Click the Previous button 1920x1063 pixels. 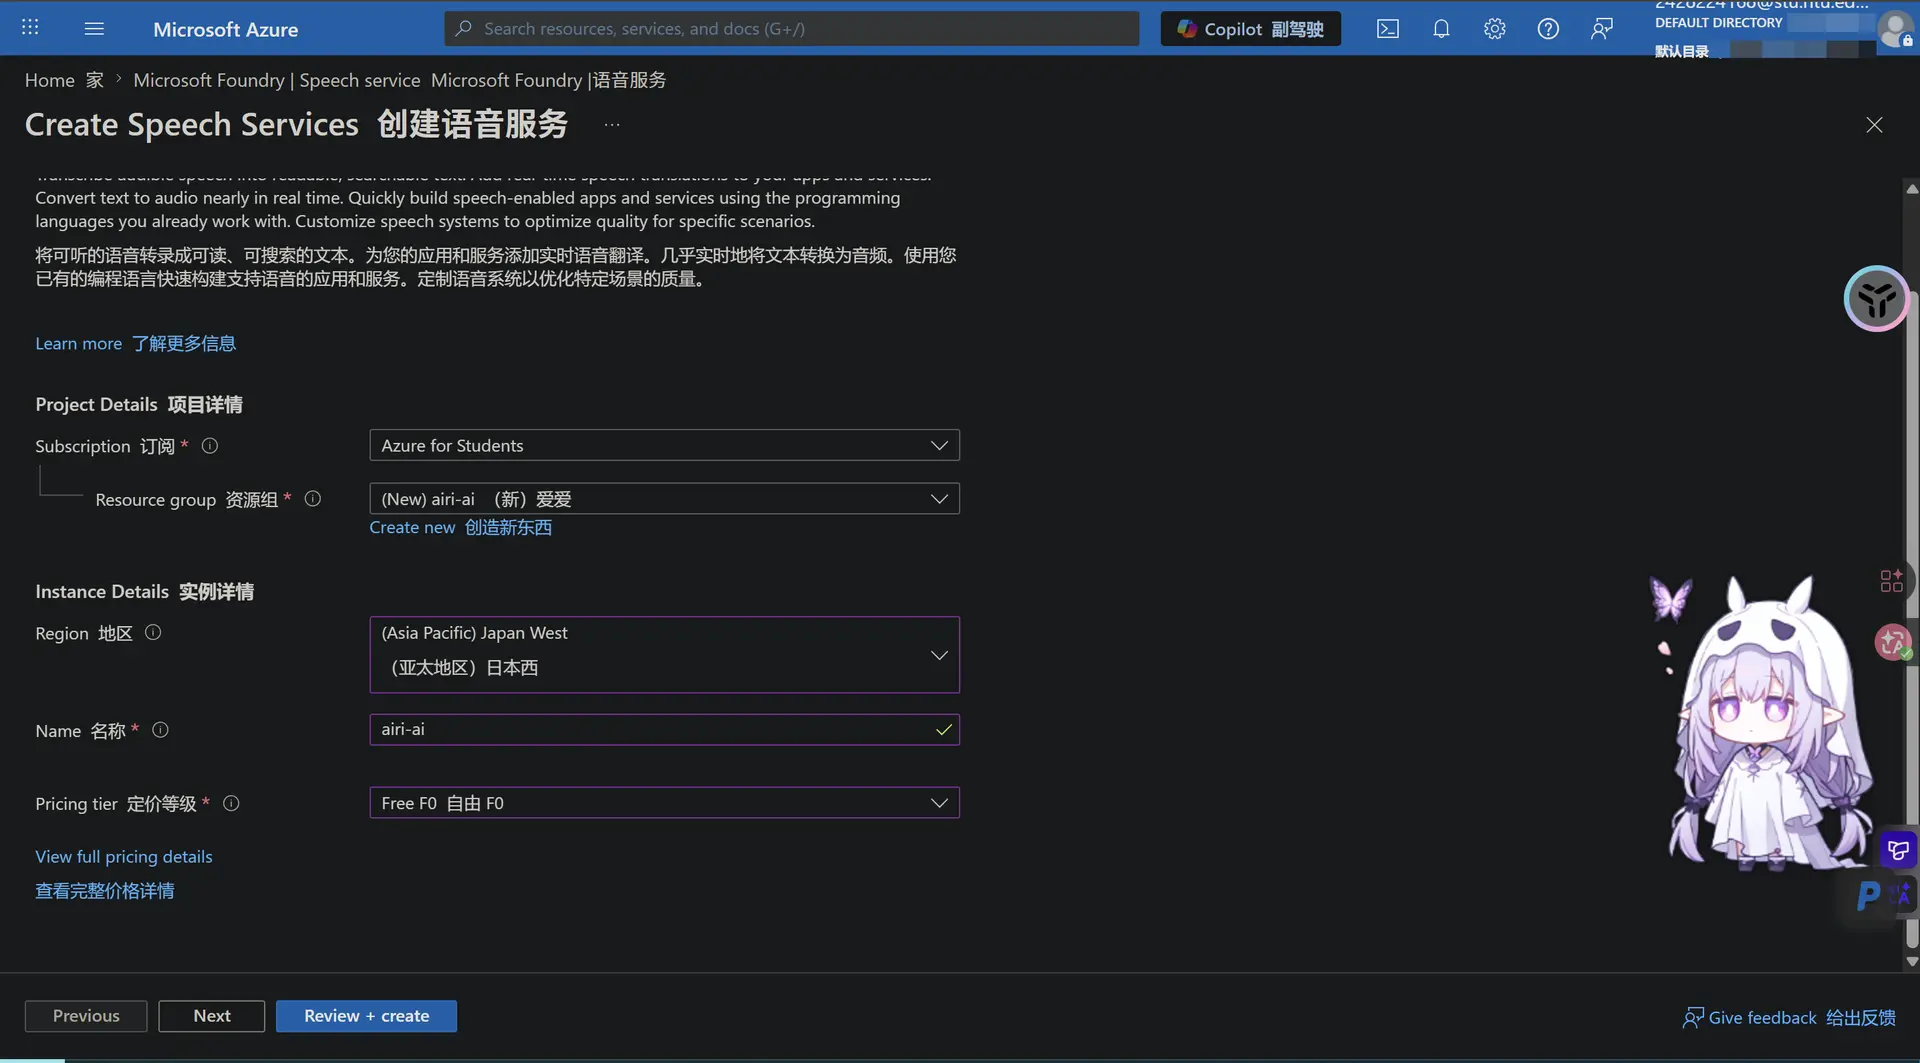click(x=86, y=1016)
